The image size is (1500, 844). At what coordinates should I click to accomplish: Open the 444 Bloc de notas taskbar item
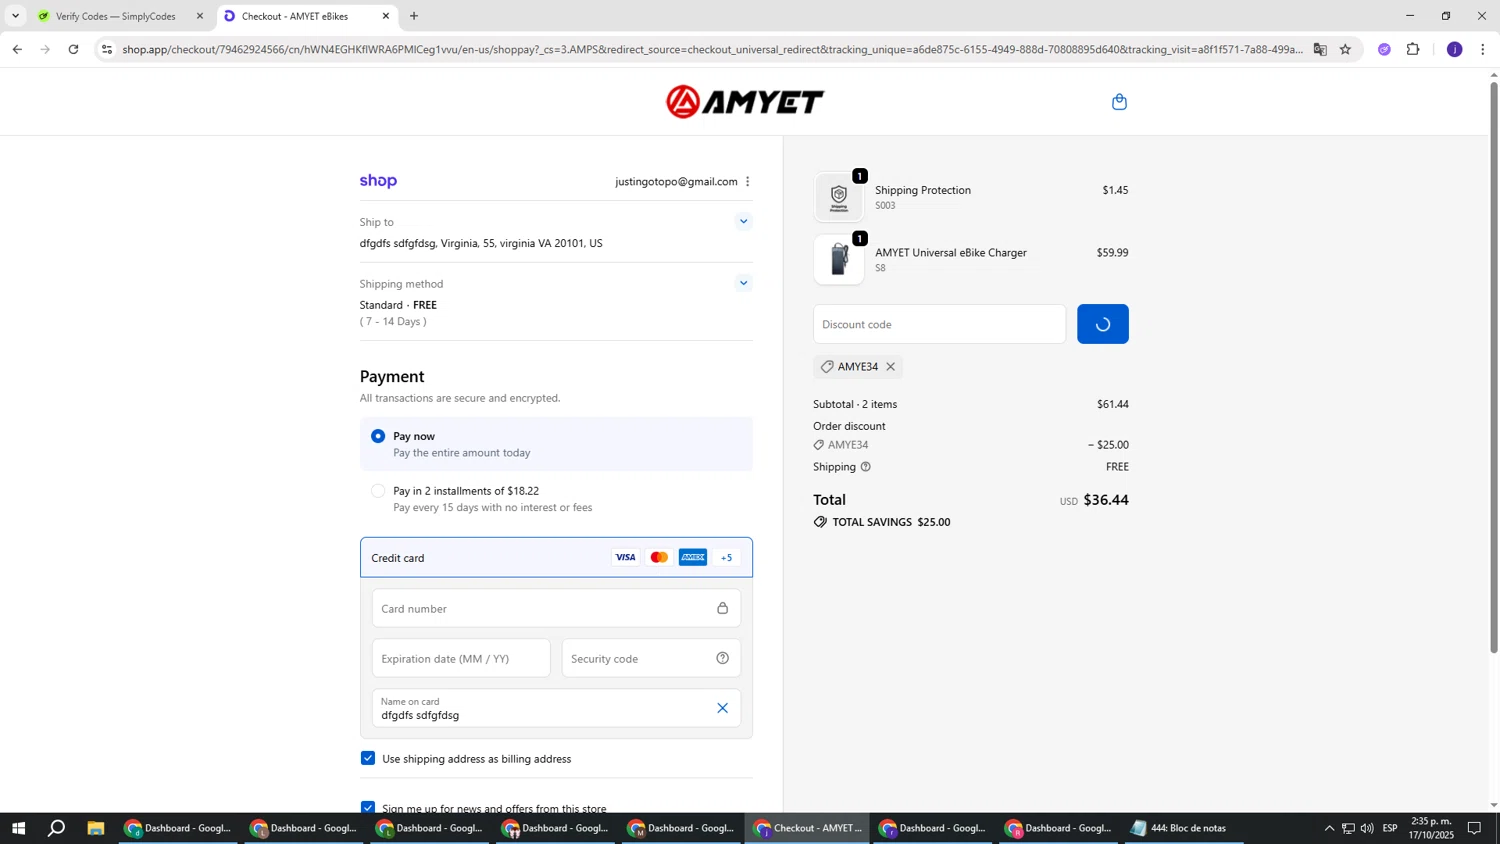pos(1185,828)
